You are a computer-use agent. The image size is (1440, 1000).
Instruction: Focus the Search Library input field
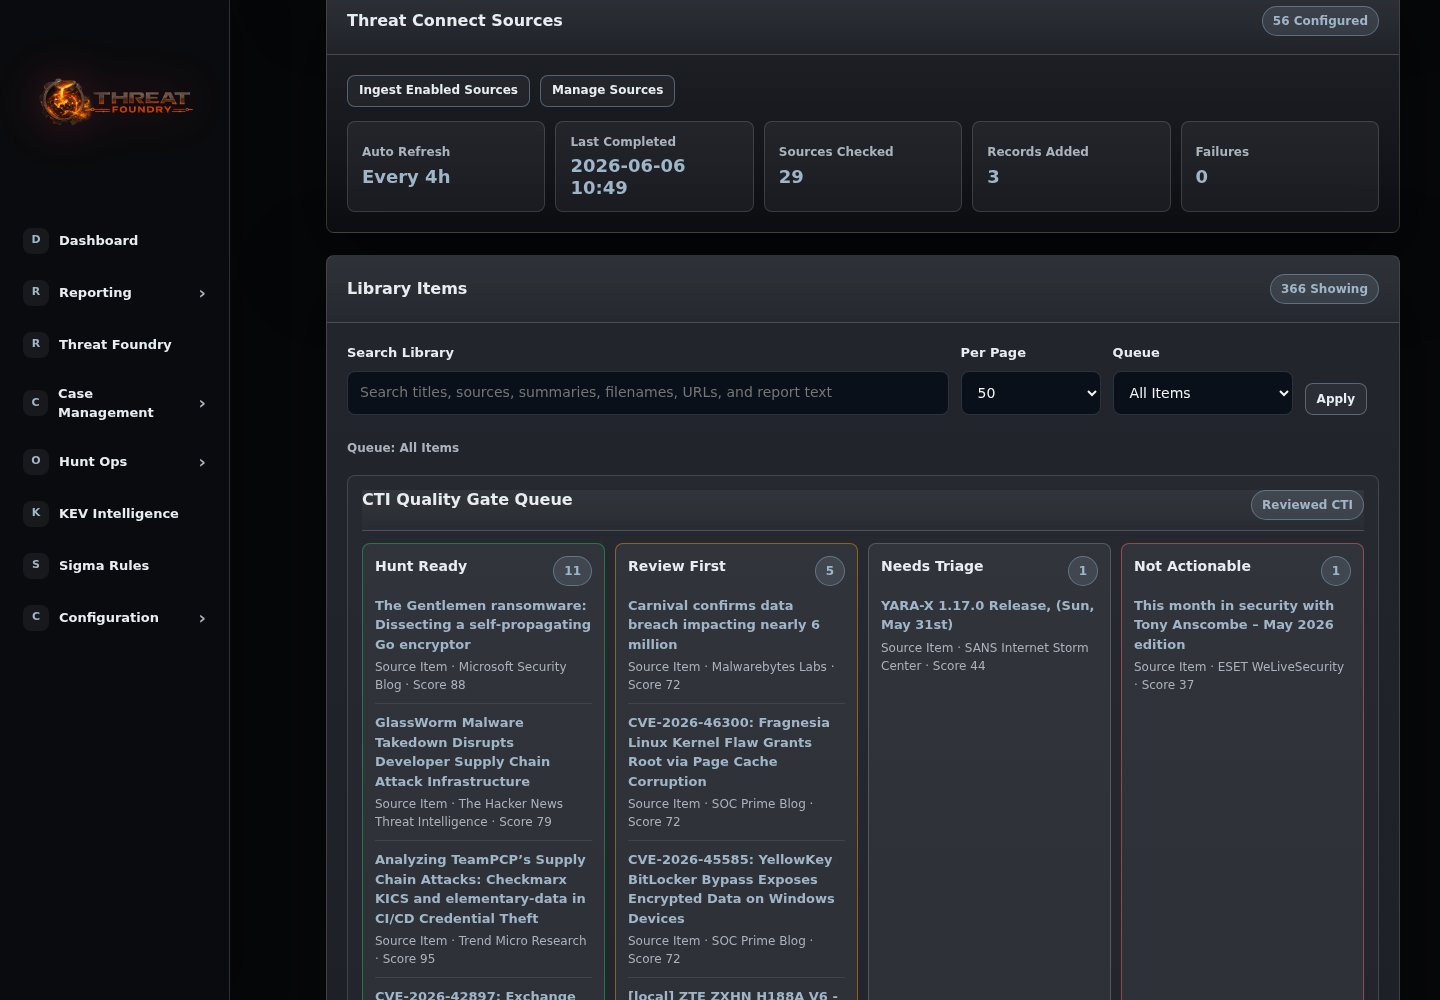[647, 393]
